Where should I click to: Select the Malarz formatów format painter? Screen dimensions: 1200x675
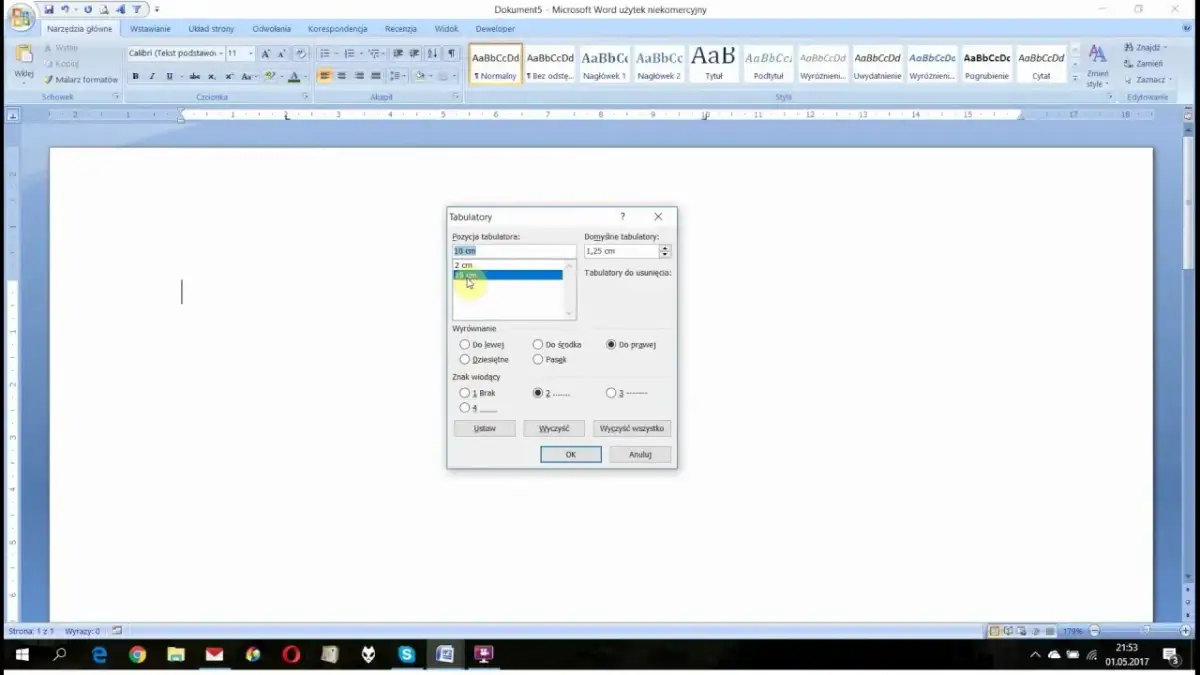point(80,79)
